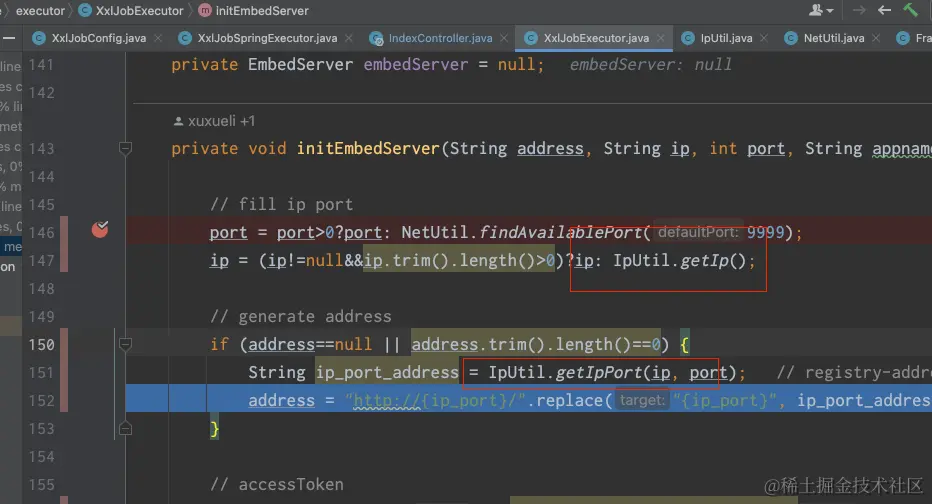Click the 'embedServer: null' inline debug value
The height and width of the screenshot is (504, 932).
[x=651, y=64]
